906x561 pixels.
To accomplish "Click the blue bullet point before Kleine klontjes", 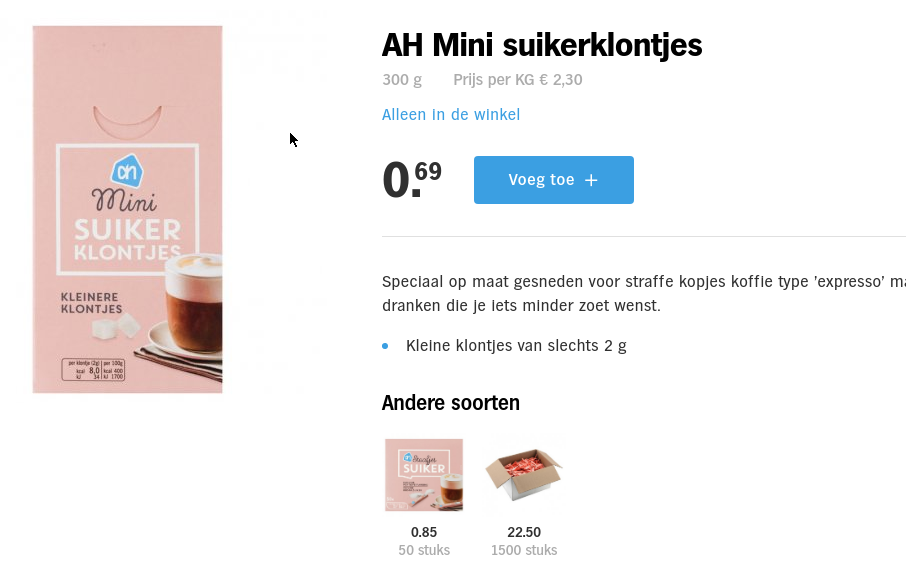I will [x=385, y=346].
